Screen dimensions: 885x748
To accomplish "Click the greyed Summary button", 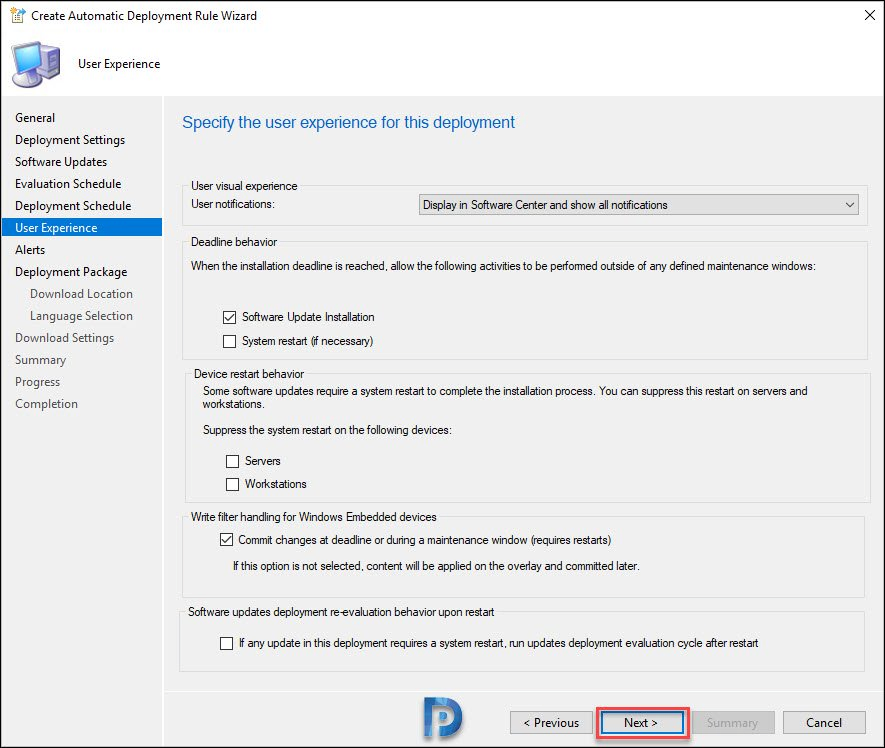I will 733,723.
